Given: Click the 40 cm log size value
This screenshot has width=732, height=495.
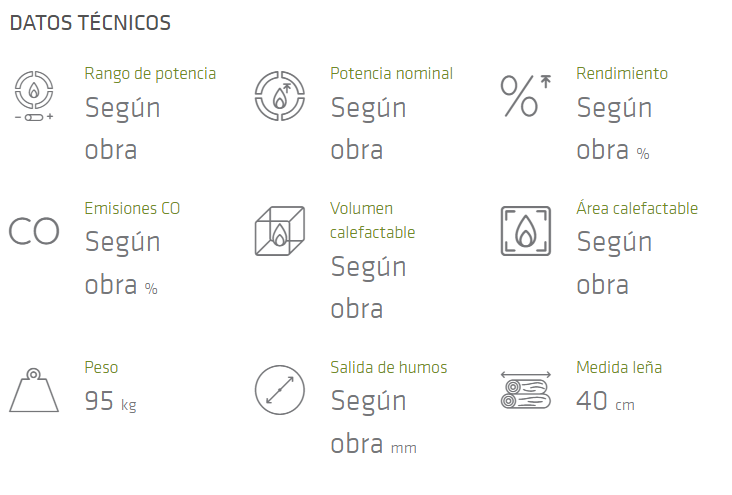Looking at the screenshot, I should click(x=605, y=402).
